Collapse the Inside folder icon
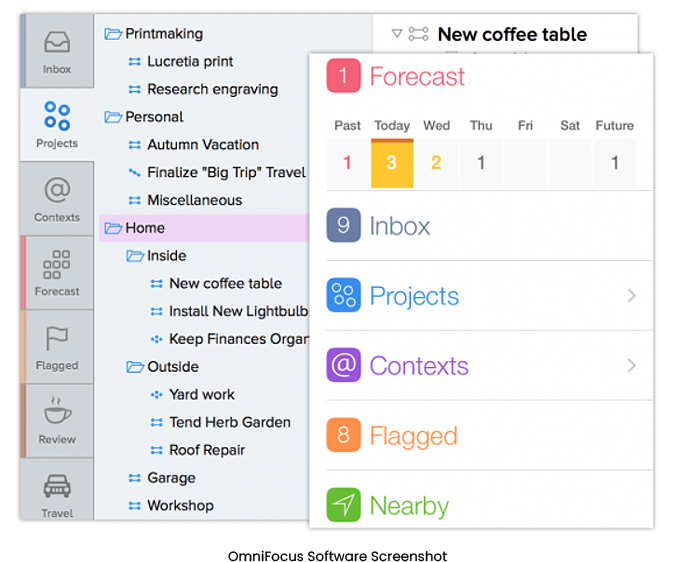 coord(135,255)
